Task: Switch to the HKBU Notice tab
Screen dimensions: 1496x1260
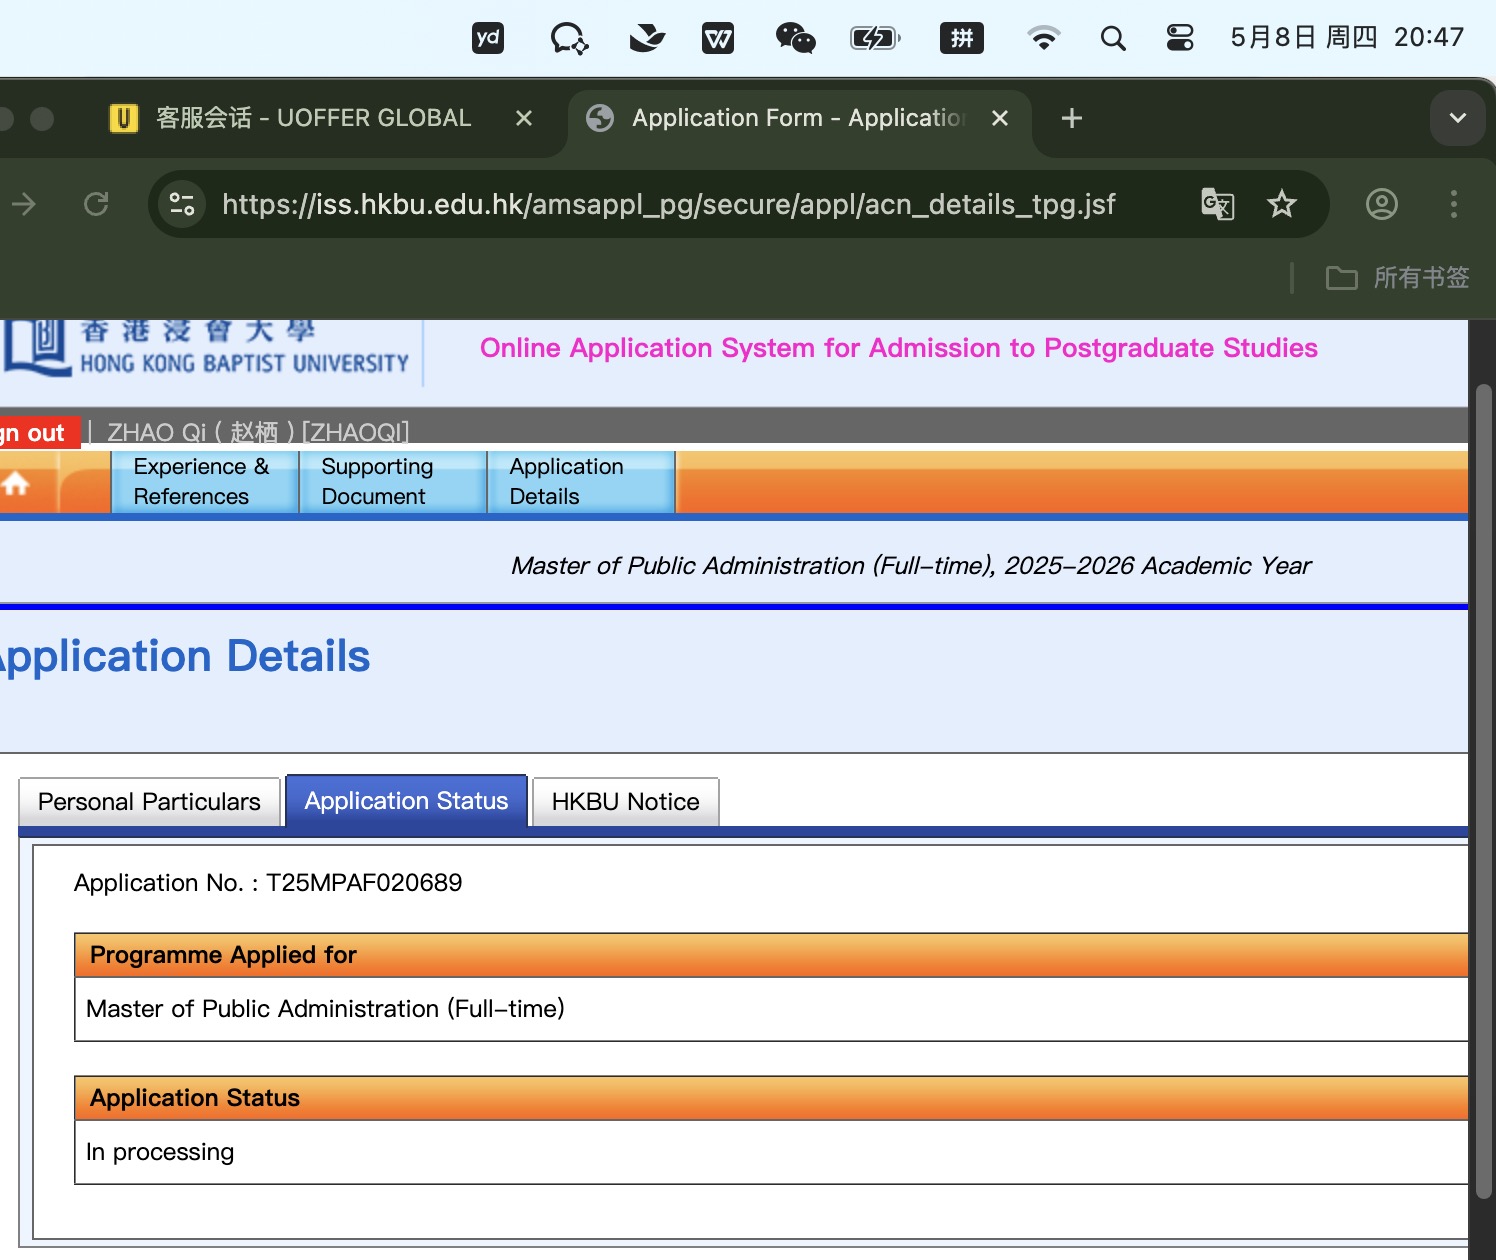Action: tap(625, 802)
